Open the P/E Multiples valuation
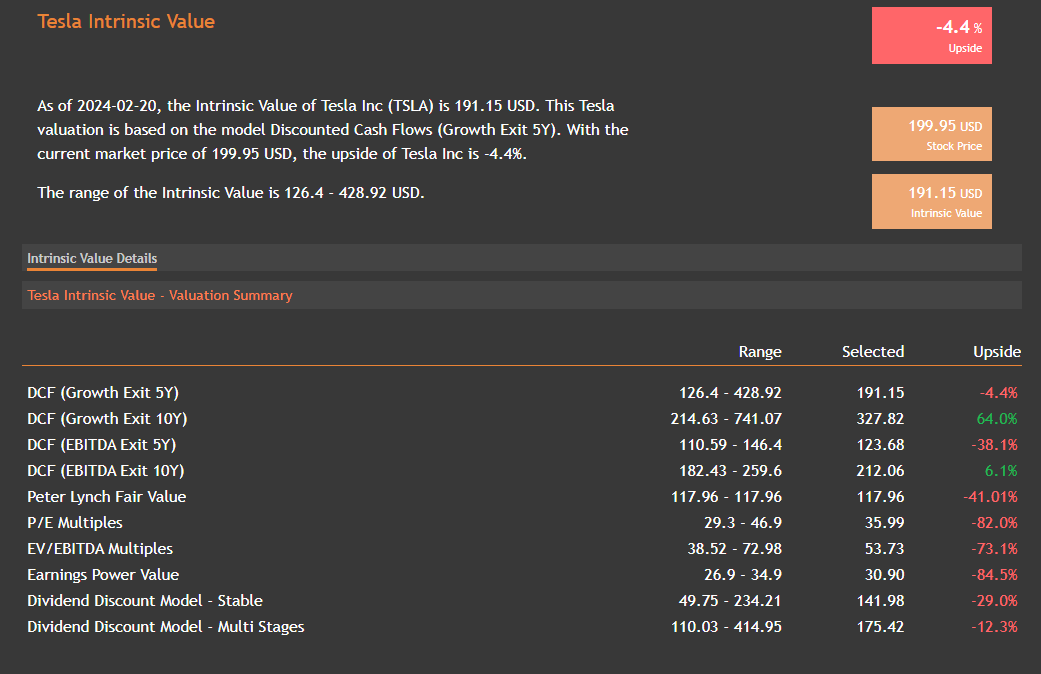The width and height of the screenshot is (1041, 674). click(75, 523)
